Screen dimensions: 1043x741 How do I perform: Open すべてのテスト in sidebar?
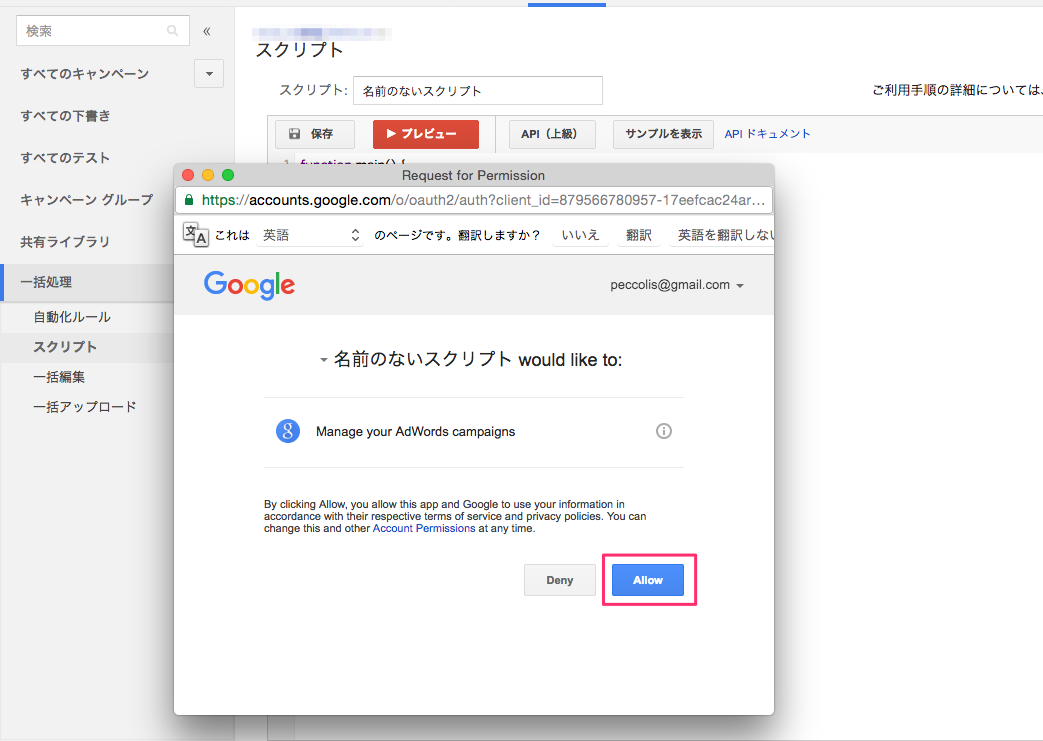pos(65,158)
